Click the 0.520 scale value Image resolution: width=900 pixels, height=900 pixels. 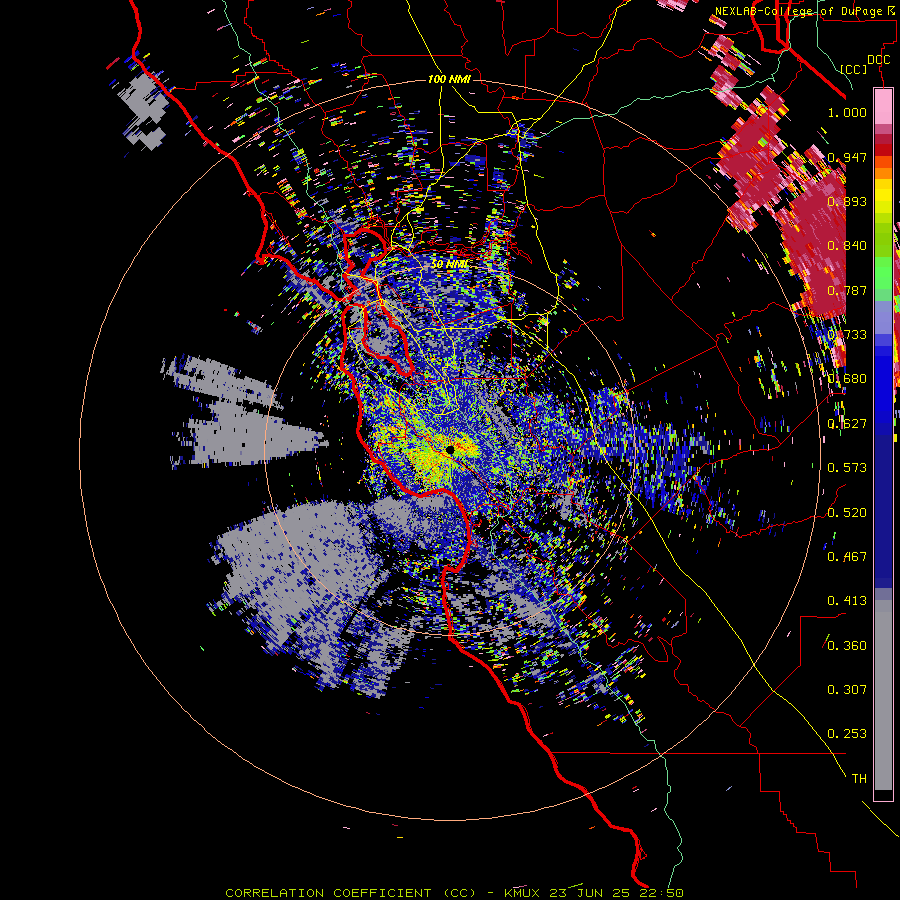pos(847,513)
